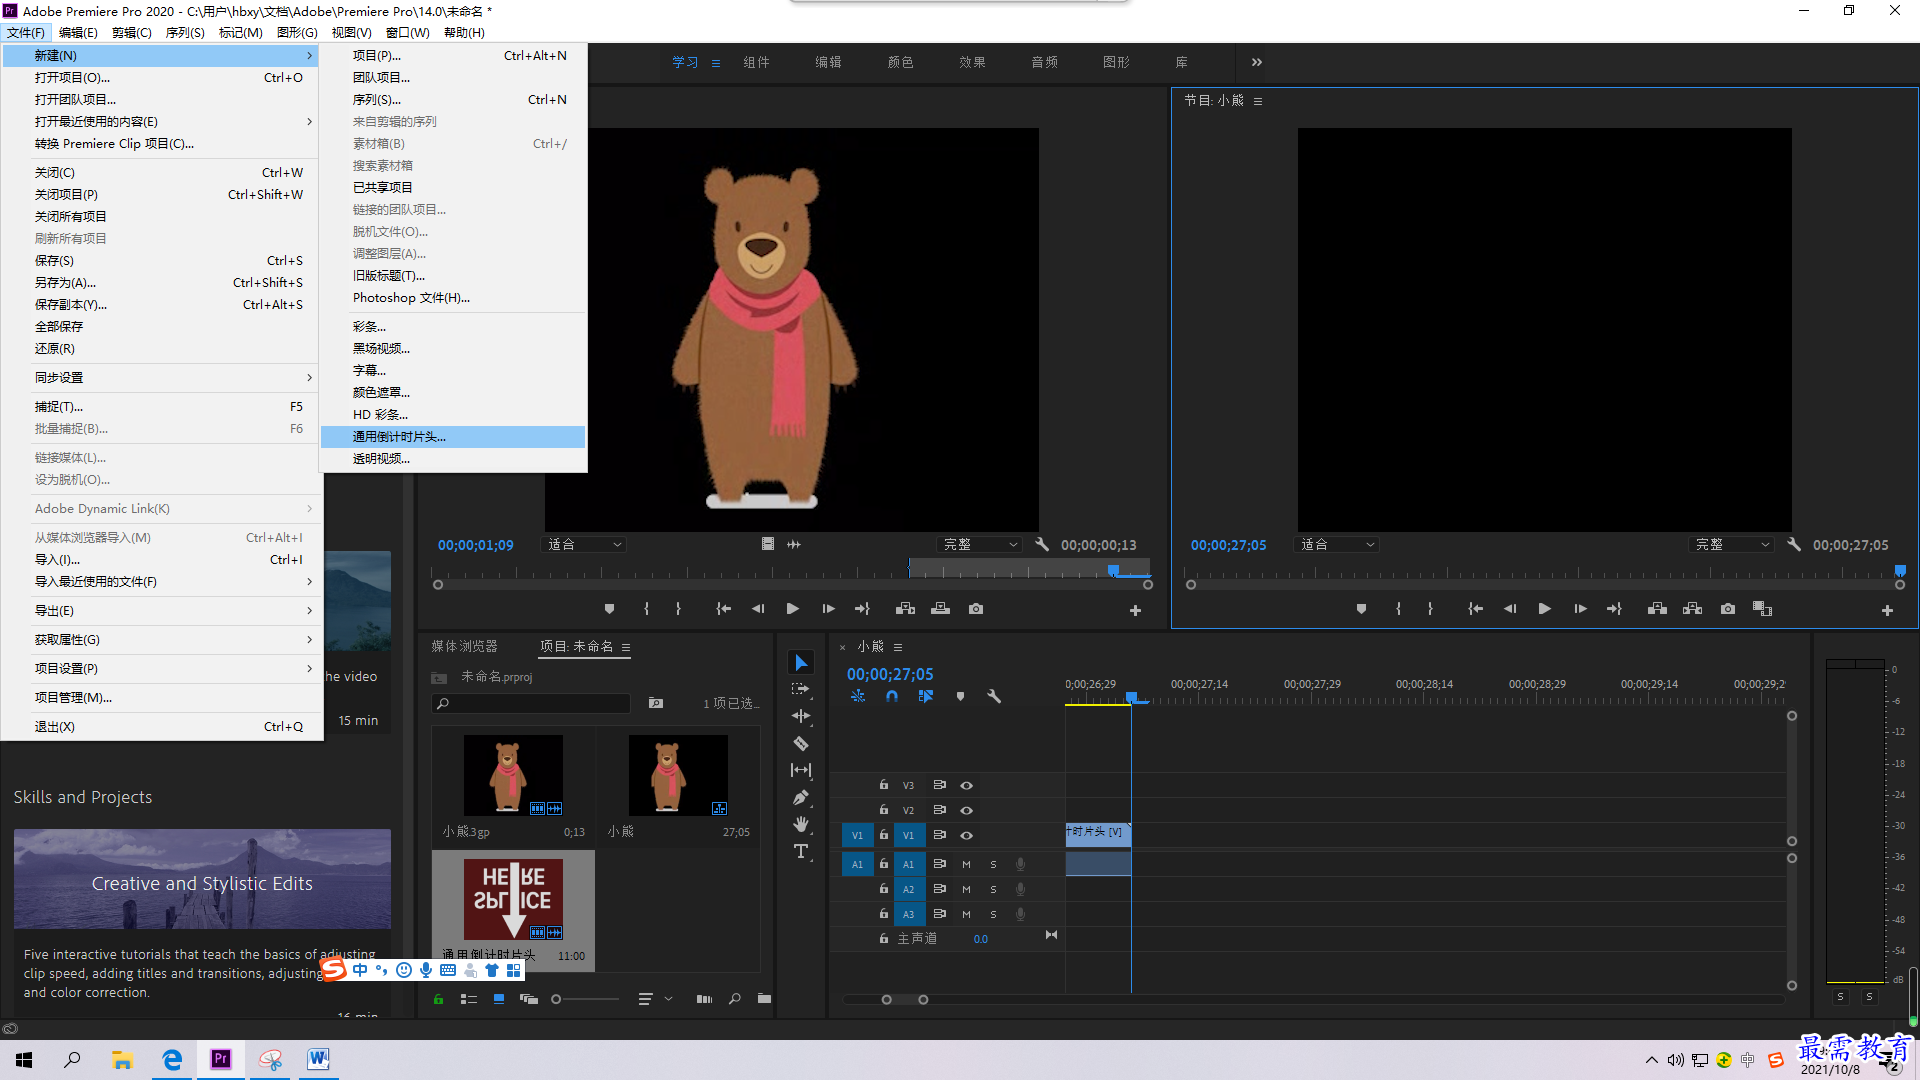Click Drag Video Only icon in source monitor
The height and width of the screenshot is (1080, 1920).
(768, 544)
